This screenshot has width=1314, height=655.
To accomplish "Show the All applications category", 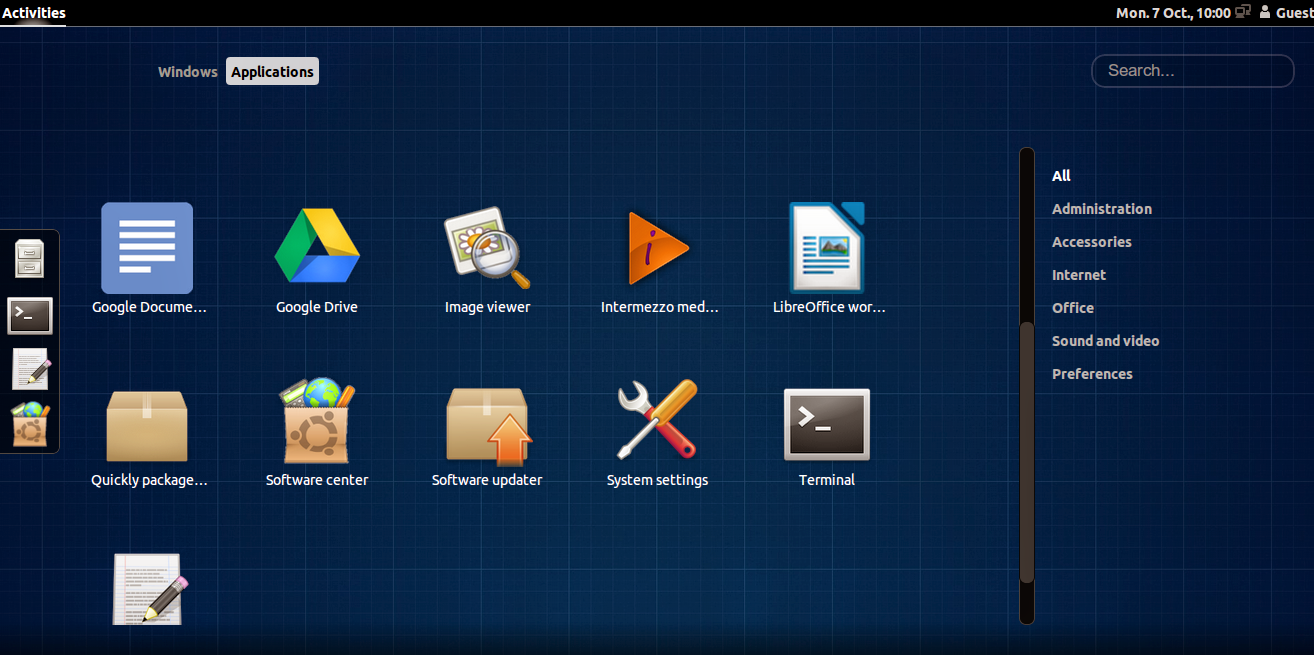I will (1061, 176).
